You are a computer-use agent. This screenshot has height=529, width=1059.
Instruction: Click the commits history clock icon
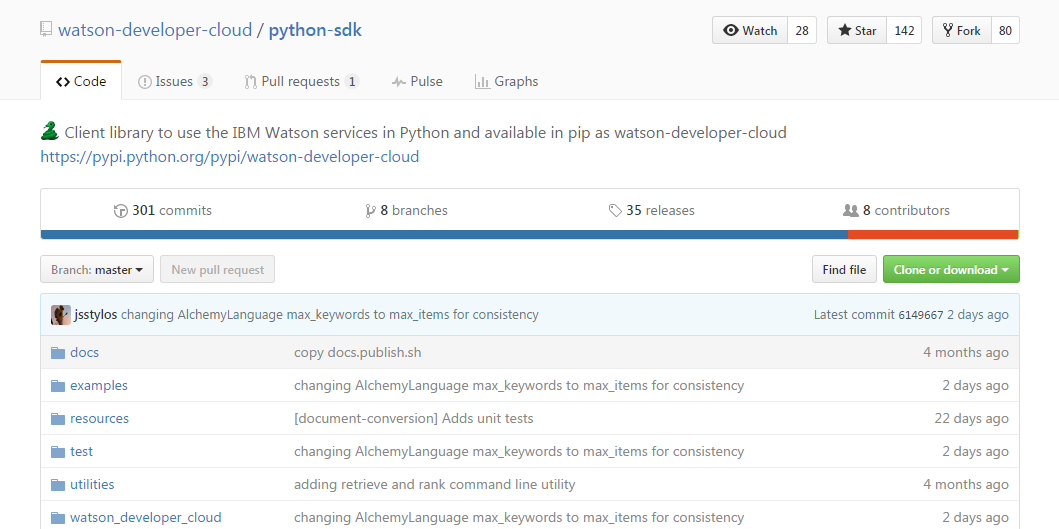click(120, 211)
